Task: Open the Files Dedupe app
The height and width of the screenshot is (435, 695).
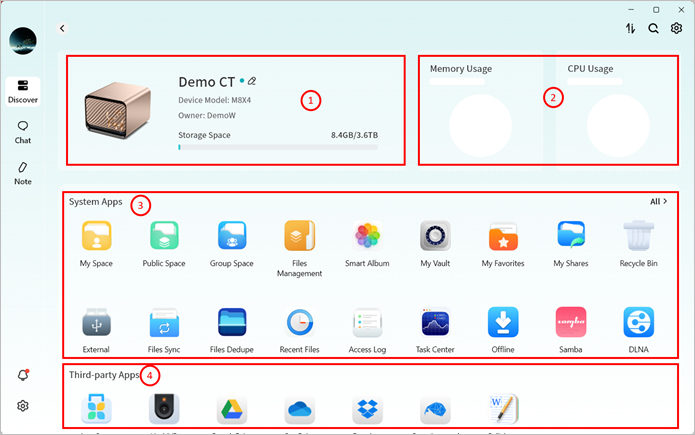Action: 232,323
